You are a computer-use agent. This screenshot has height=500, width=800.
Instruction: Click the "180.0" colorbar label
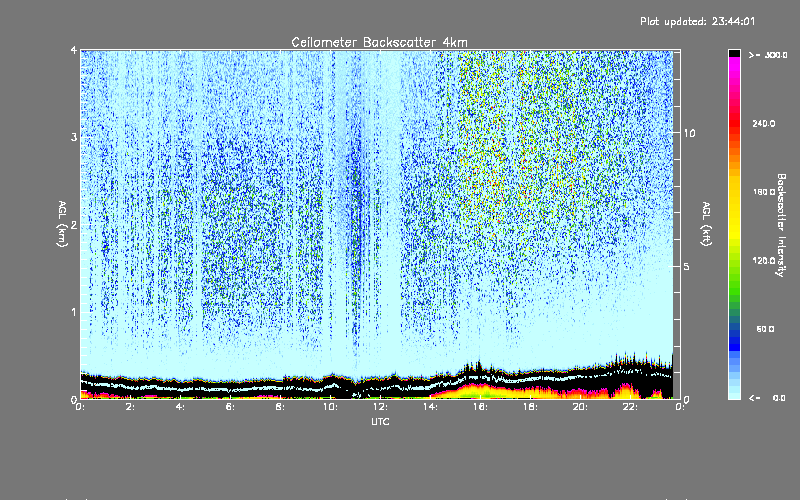[763, 192]
